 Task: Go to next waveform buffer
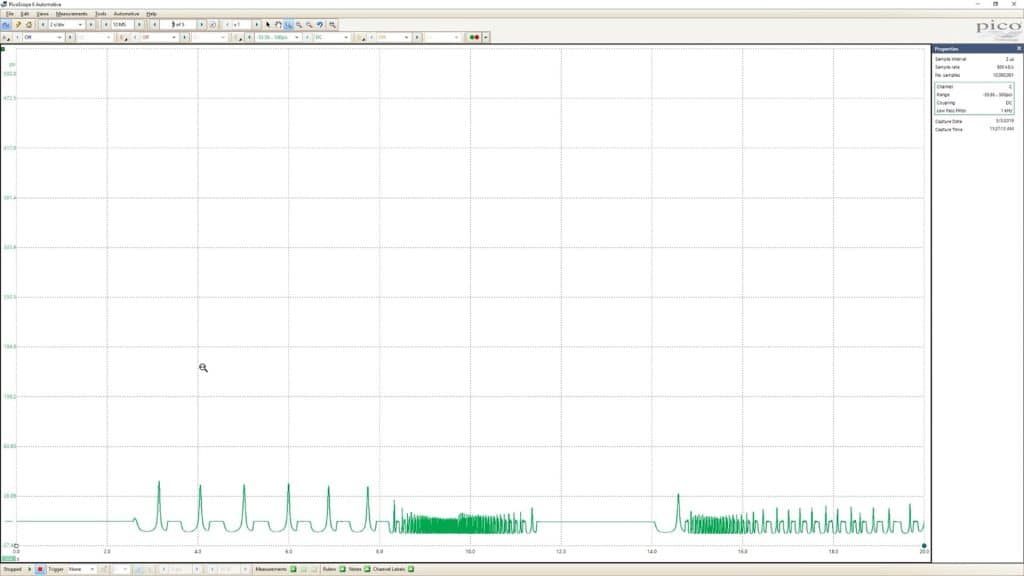(x=201, y=25)
